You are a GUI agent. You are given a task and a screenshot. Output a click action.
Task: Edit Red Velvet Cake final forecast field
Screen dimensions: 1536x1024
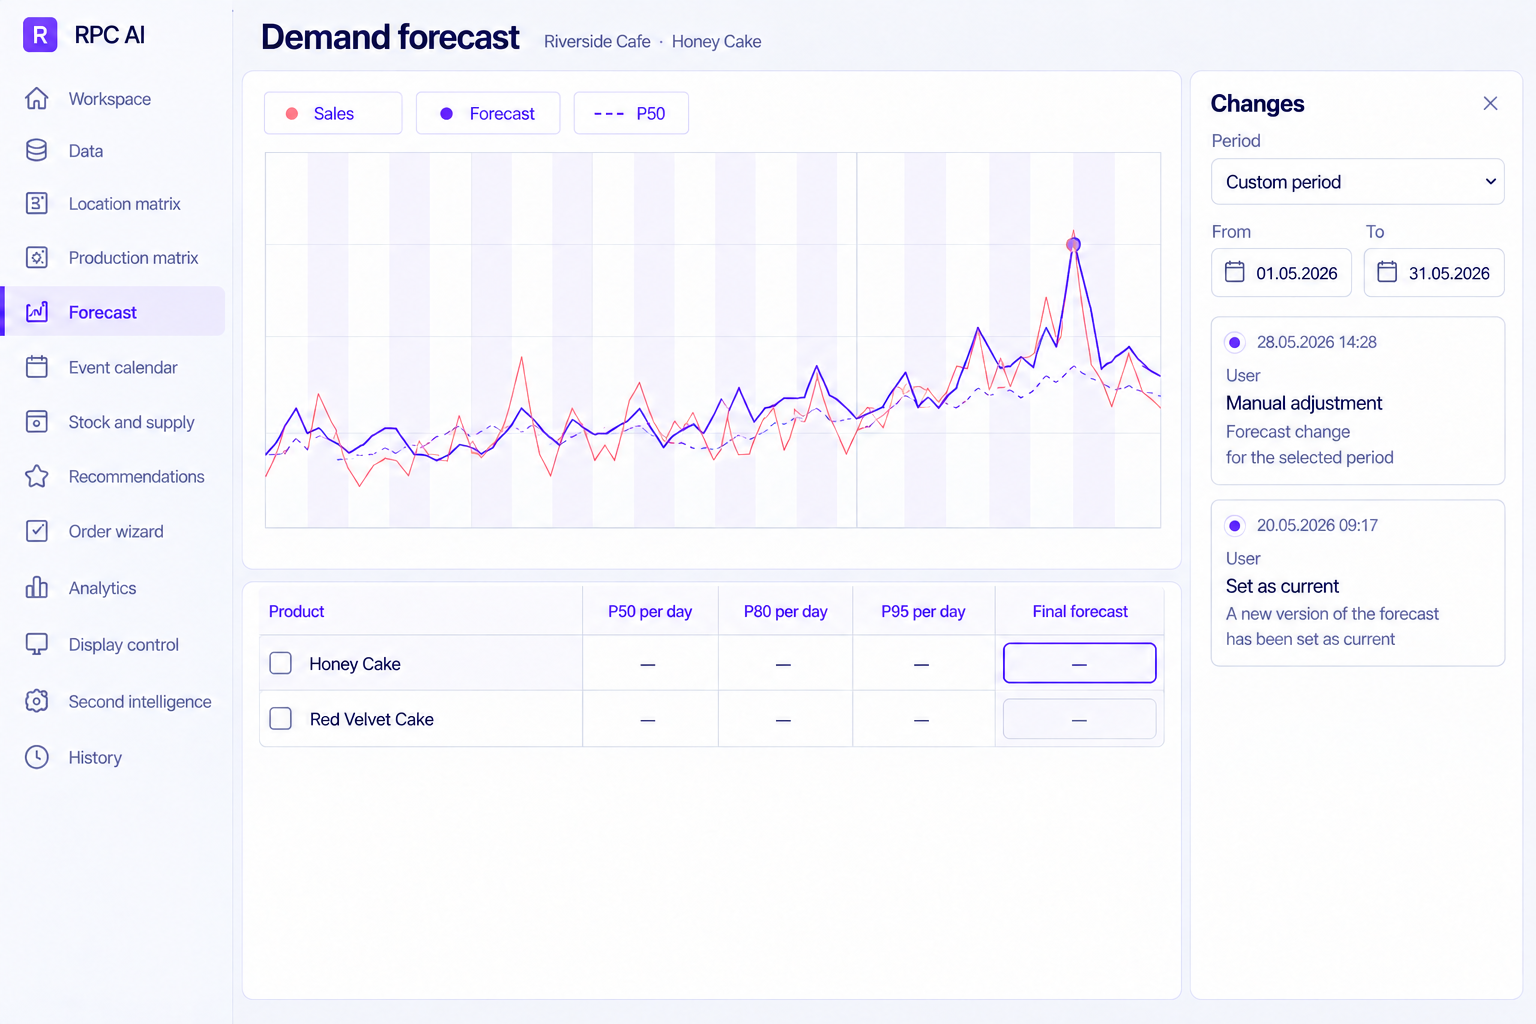[x=1080, y=719]
